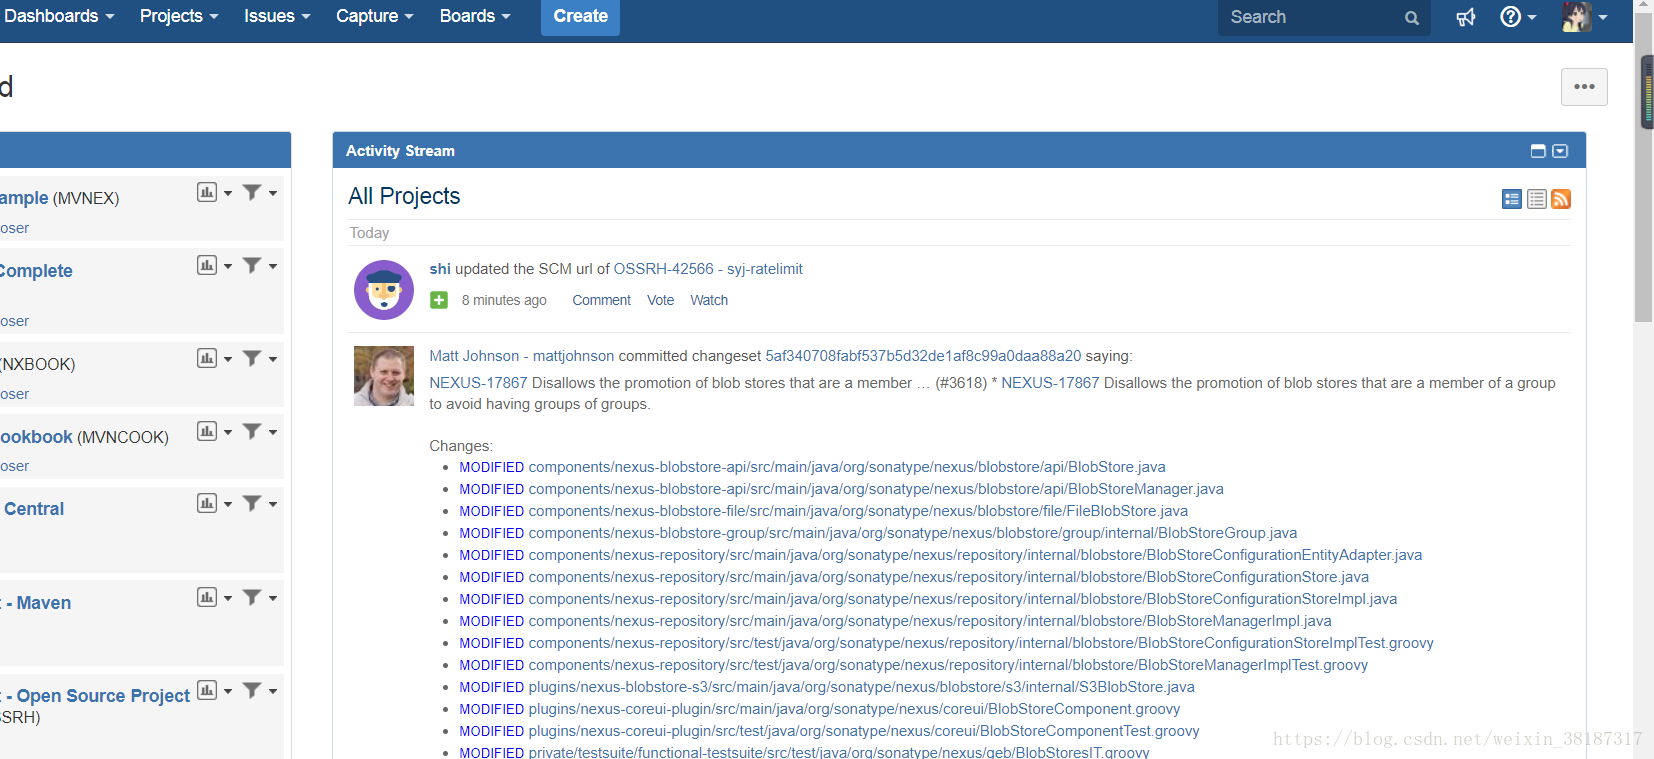Click Matt Johnson's profile photo
This screenshot has width=1654, height=759.
pyautogui.click(x=384, y=376)
